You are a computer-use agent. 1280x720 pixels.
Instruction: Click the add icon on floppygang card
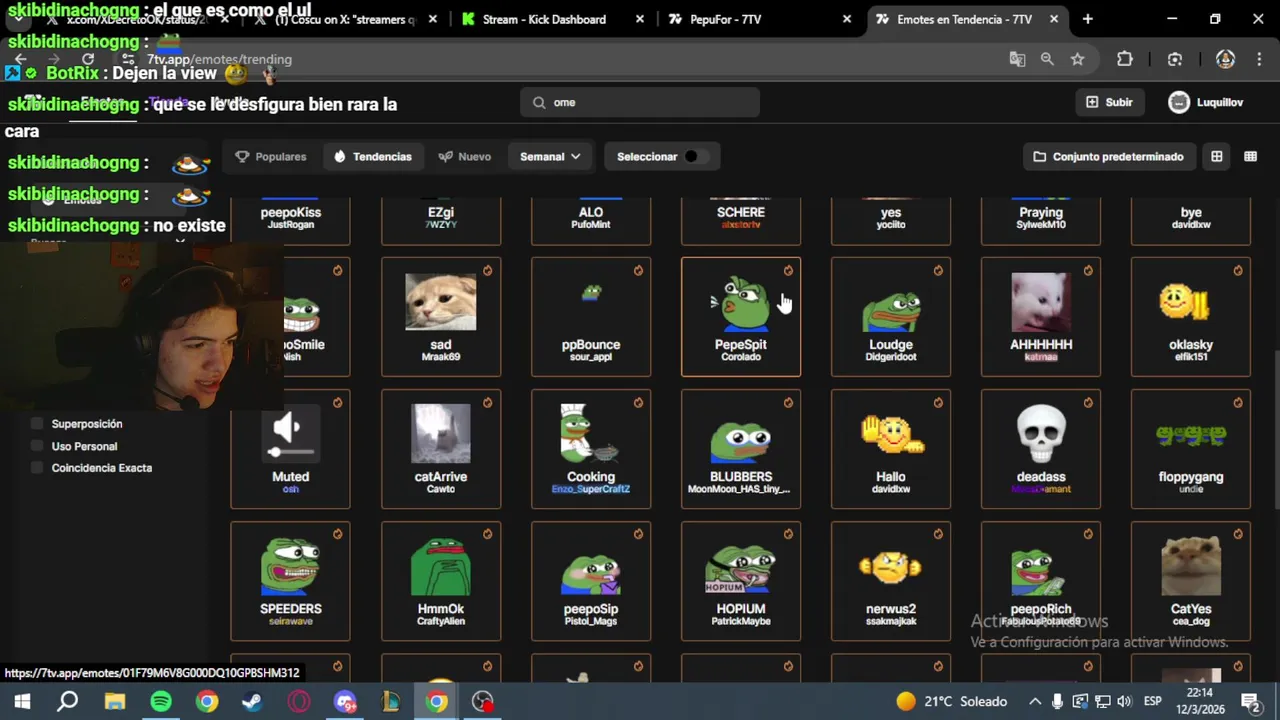tap(1238, 402)
